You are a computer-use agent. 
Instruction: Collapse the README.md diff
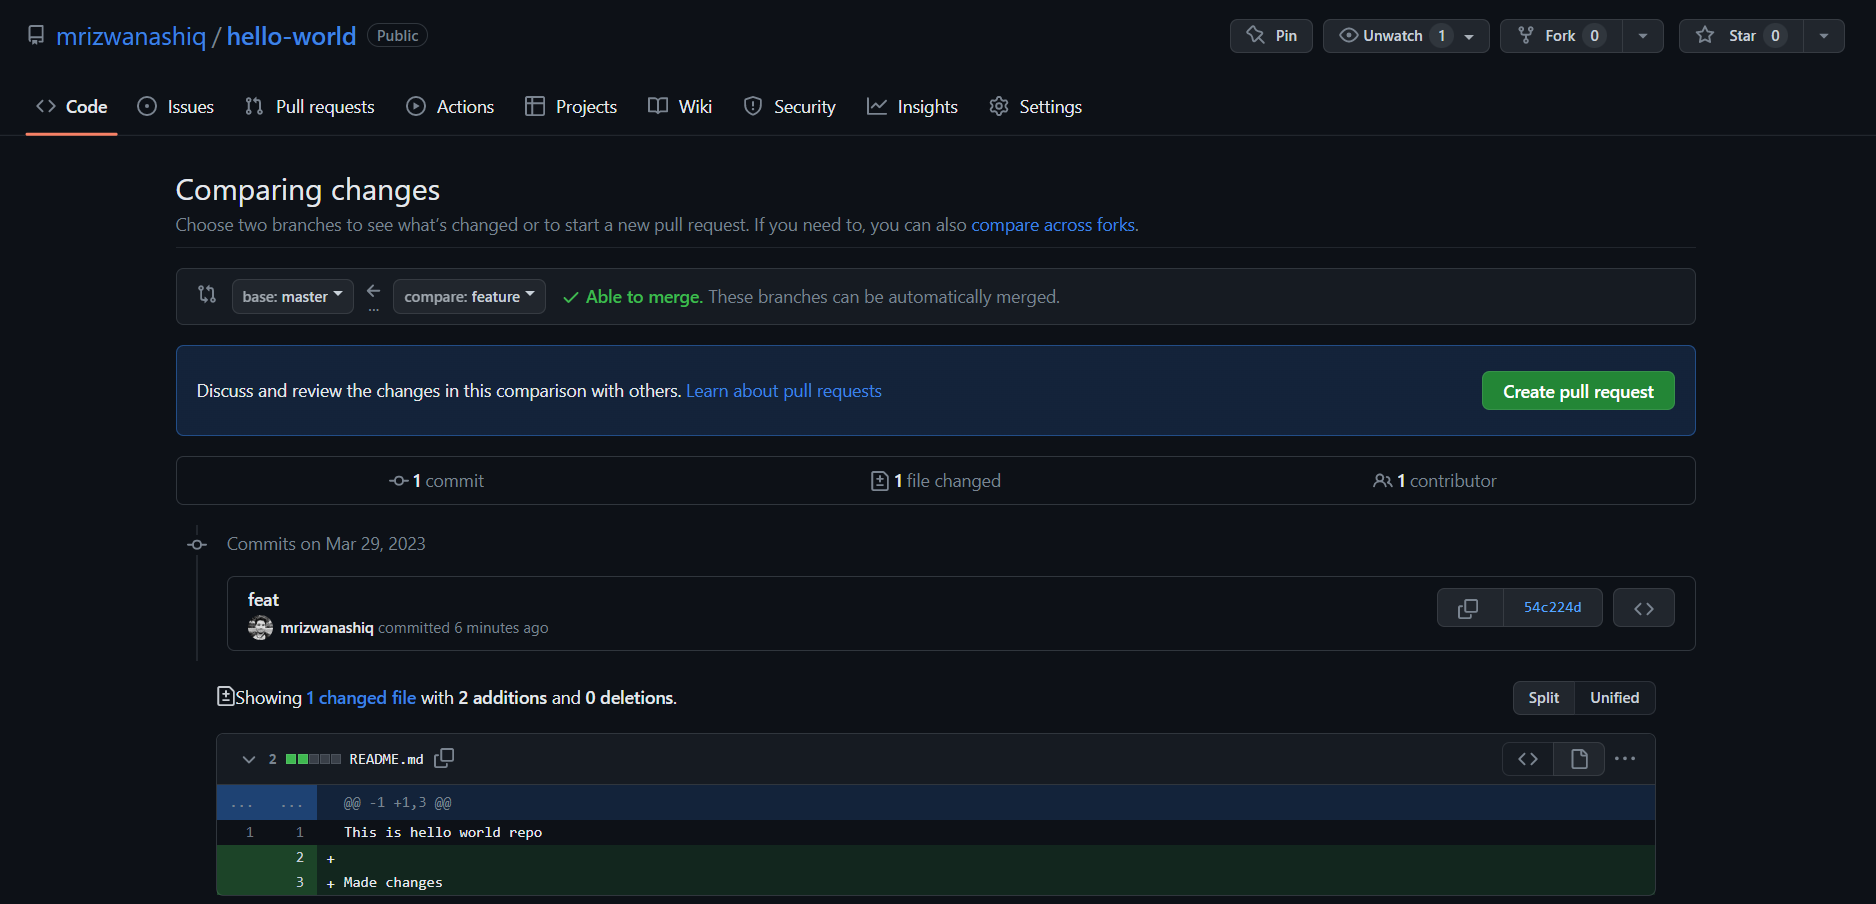click(x=249, y=759)
